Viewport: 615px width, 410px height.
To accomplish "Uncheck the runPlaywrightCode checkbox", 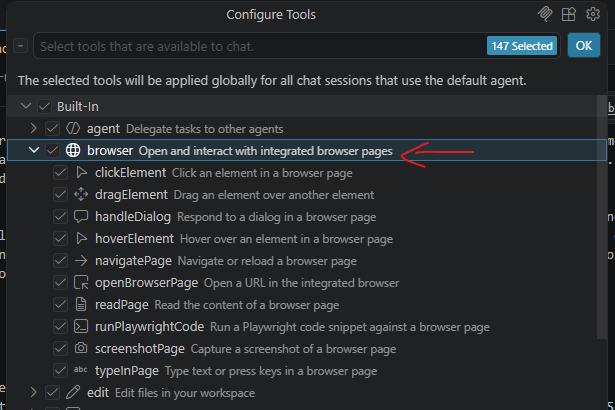I will pos(60,326).
